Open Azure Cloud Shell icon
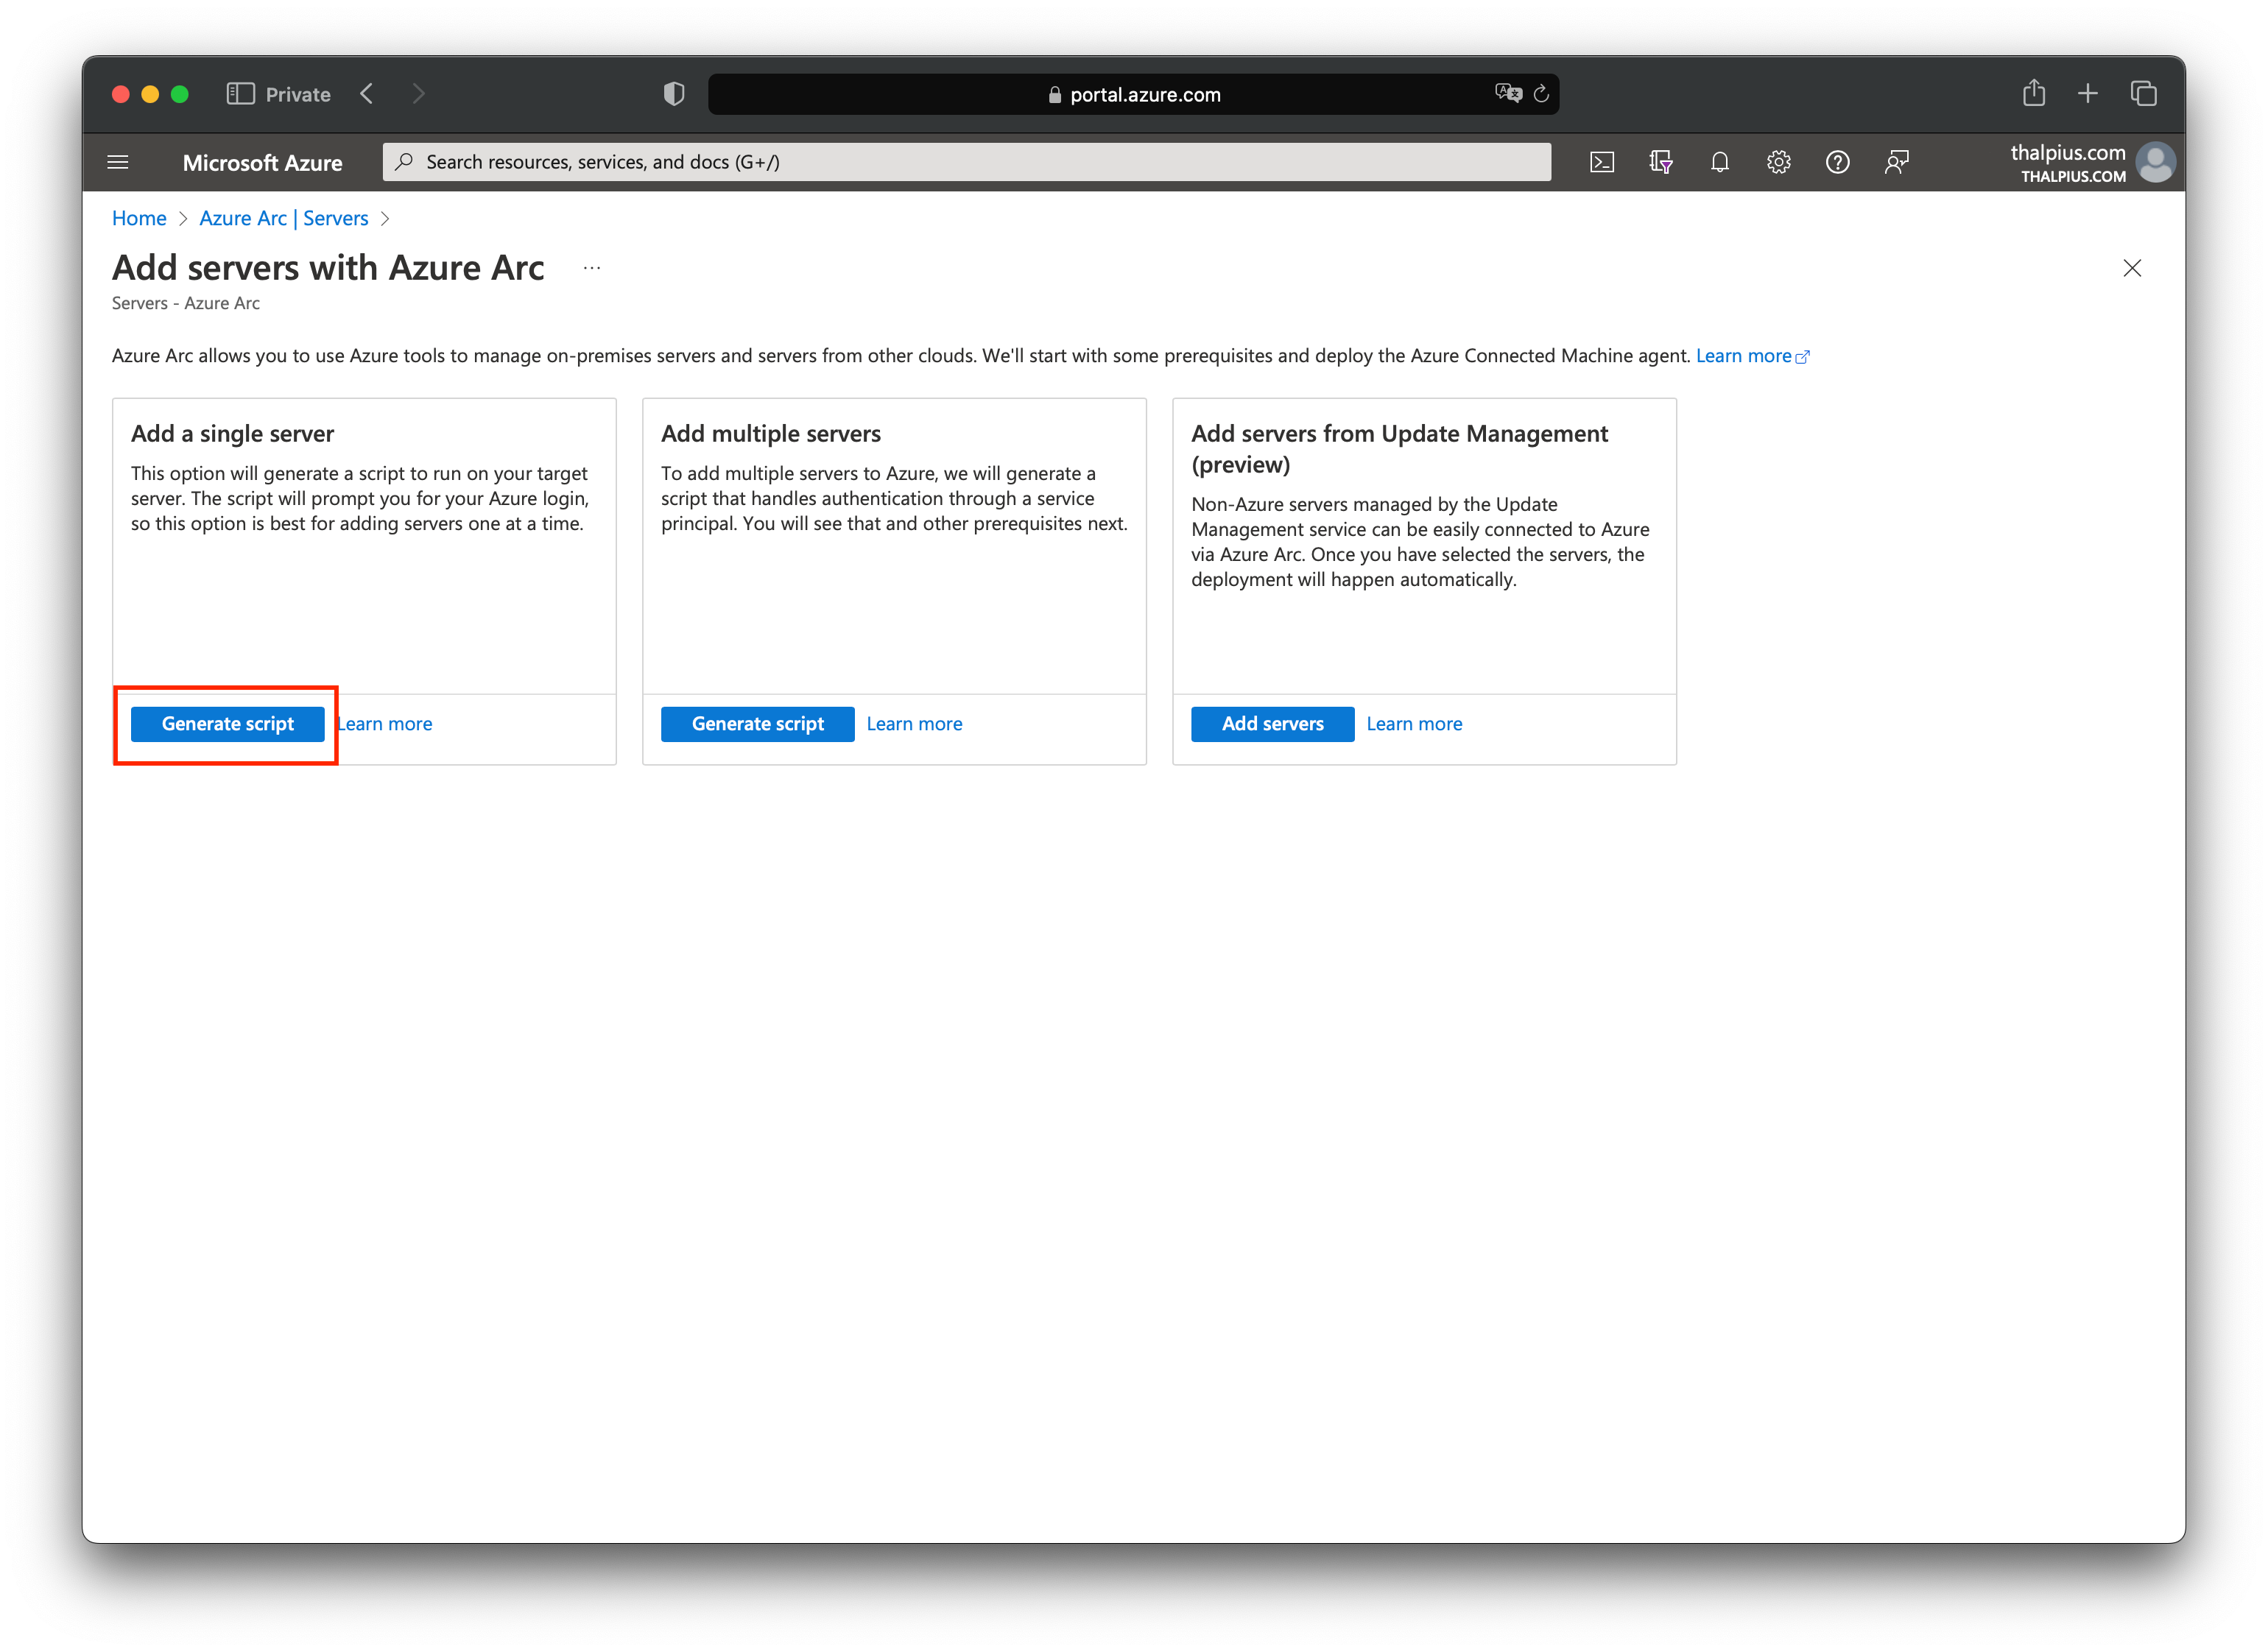Image resolution: width=2268 pixels, height=1652 pixels. (1601, 162)
